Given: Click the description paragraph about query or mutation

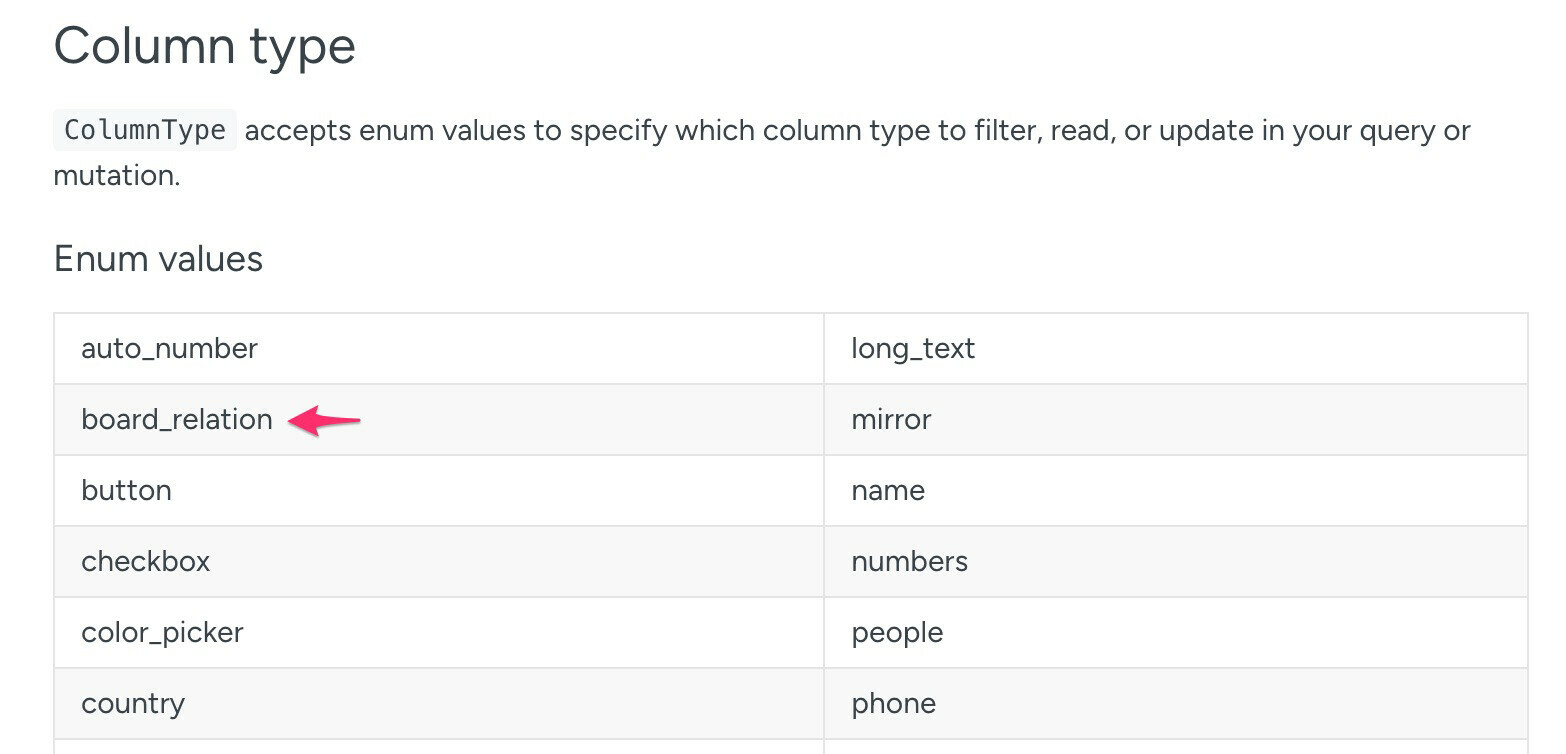Looking at the screenshot, I should click(x=762, y=152).
